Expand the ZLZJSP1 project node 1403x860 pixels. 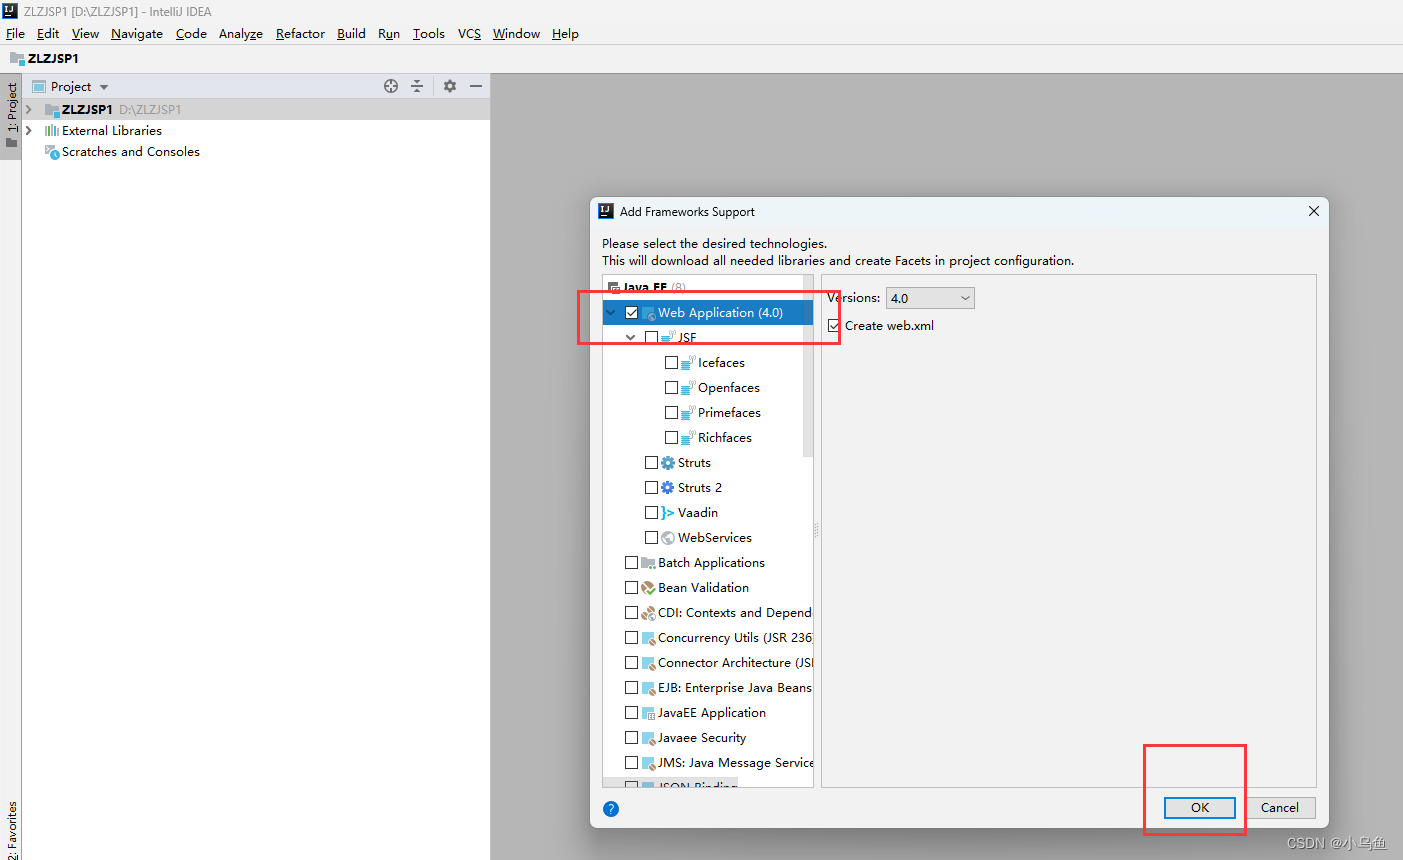[x=29, y=109]
